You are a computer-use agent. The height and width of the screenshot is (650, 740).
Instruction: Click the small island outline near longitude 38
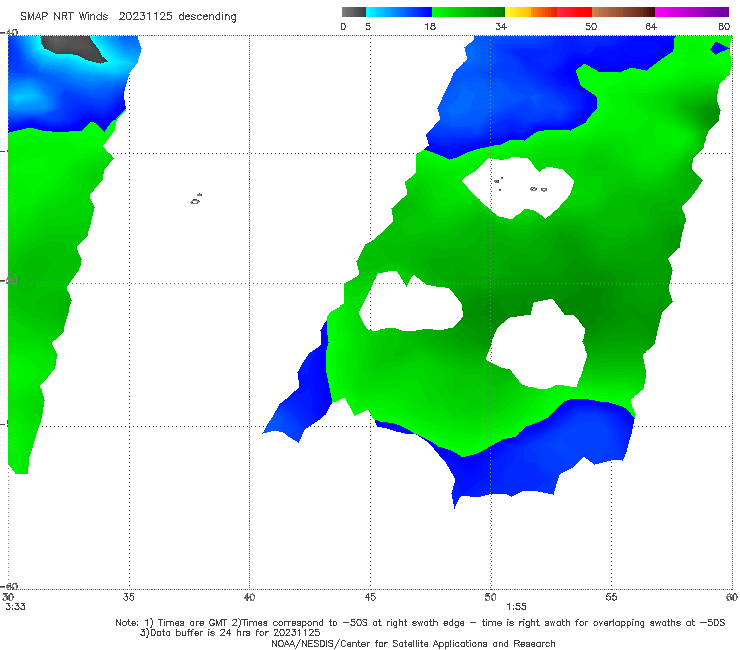coord(196,199)
